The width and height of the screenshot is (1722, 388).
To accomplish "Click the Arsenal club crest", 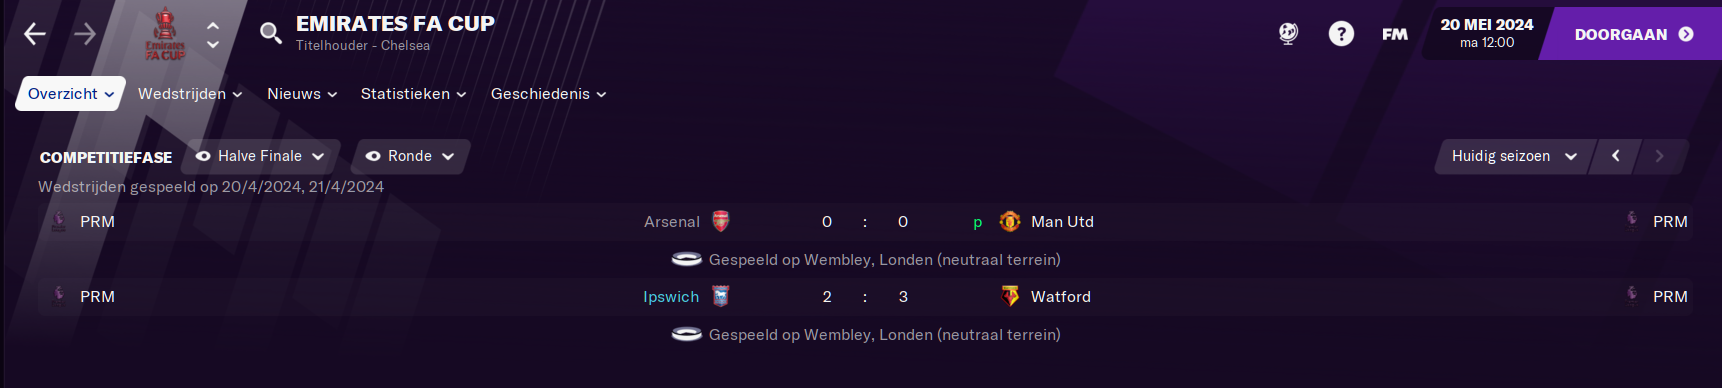I will click(x=720, y=221).
